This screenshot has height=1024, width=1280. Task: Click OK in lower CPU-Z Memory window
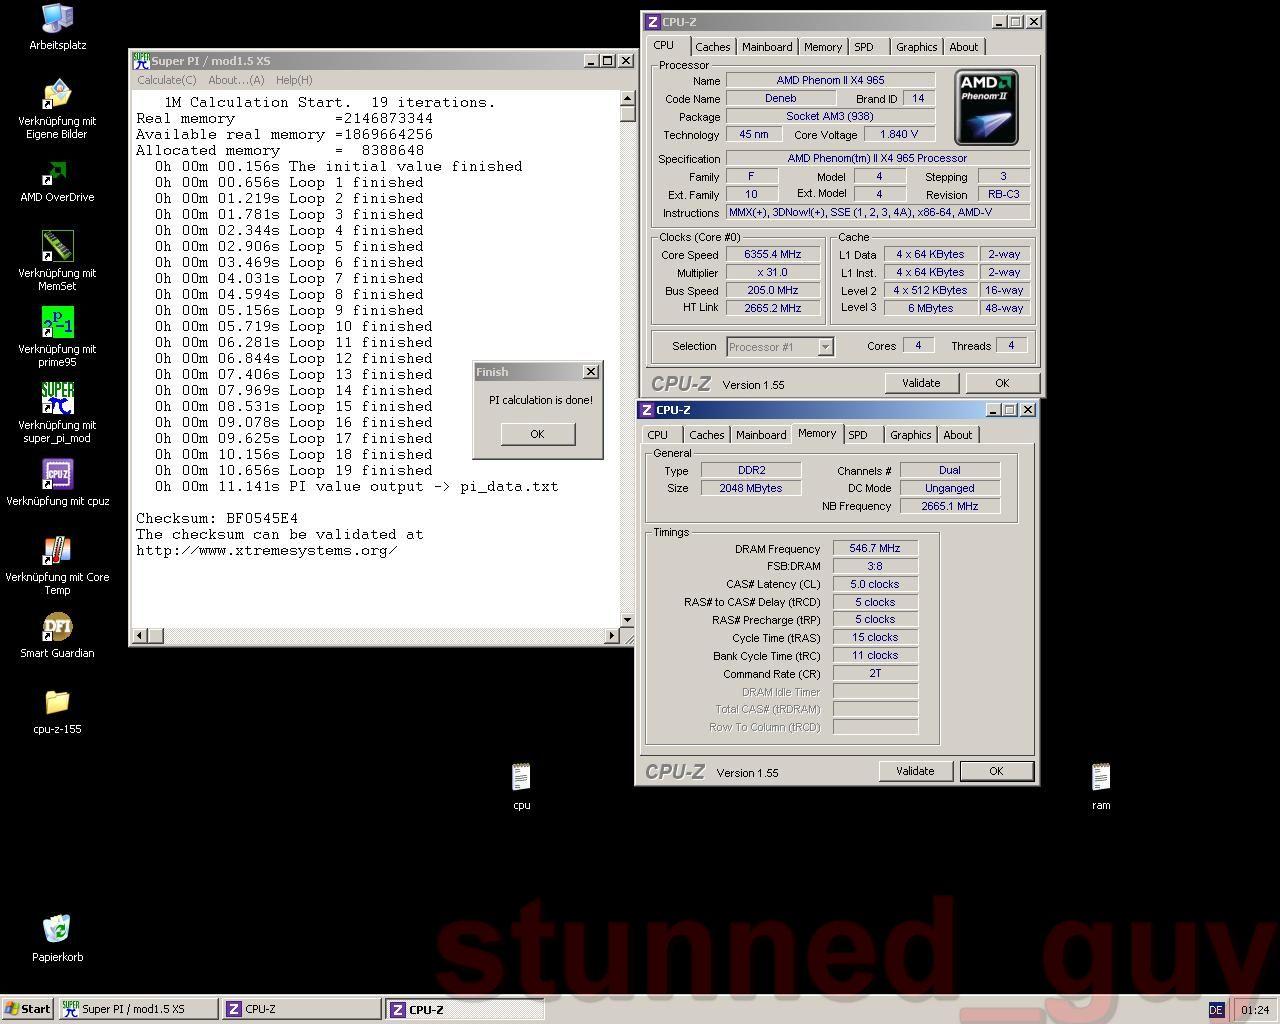(x=996, y=771)
